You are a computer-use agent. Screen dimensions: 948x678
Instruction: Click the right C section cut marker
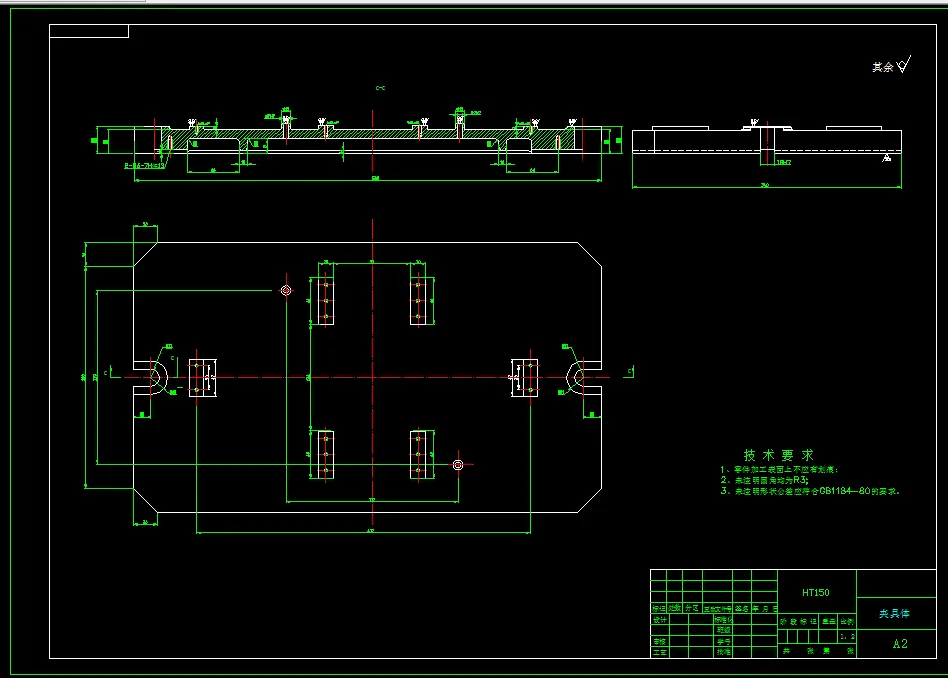(629, 371)
